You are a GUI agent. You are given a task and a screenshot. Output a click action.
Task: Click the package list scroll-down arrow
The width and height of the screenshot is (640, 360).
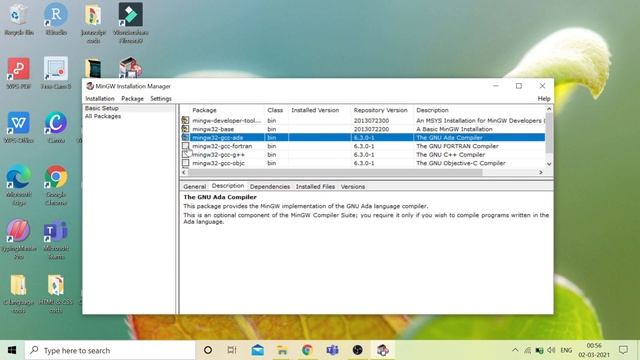(549, 164)
